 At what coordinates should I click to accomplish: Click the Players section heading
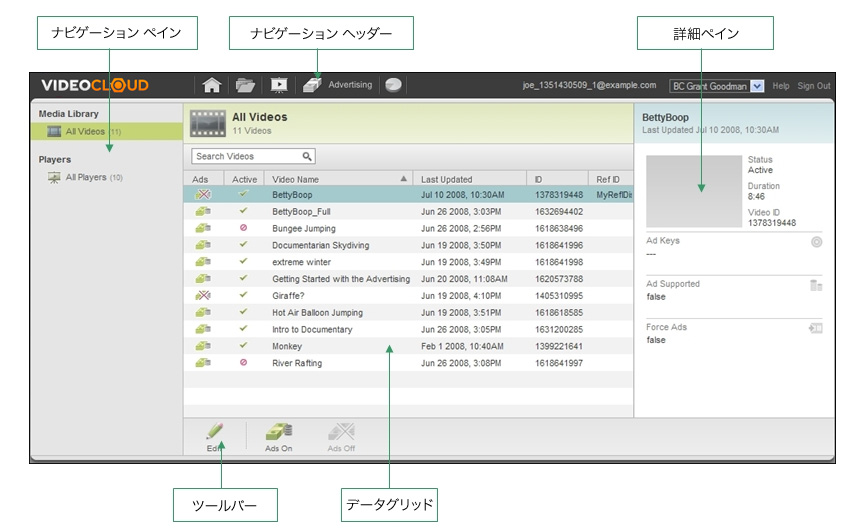[55, 160]
